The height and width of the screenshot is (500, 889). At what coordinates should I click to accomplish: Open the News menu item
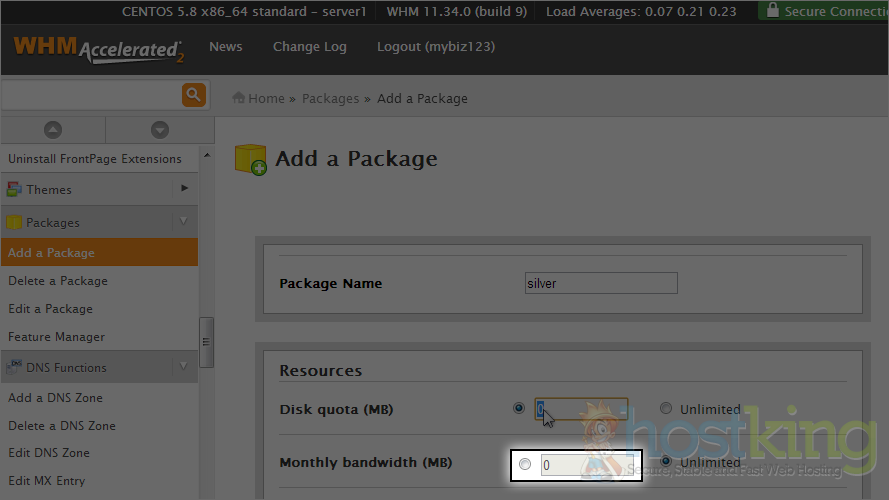tap(225, 47)
